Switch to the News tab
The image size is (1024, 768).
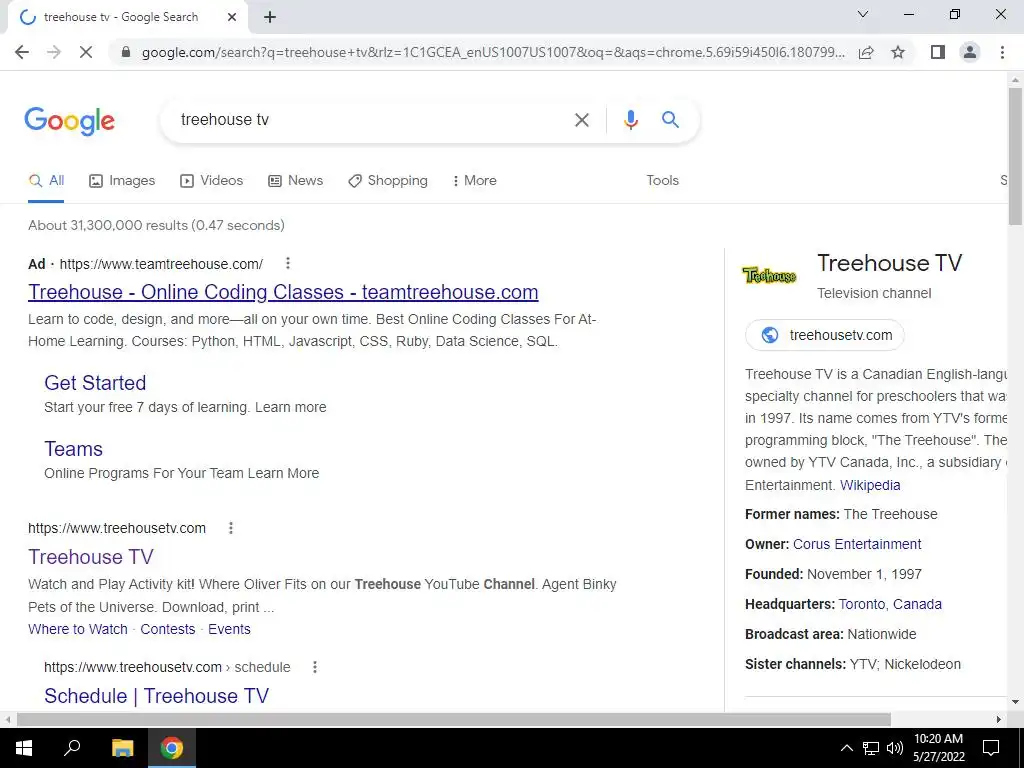point(296,180)
